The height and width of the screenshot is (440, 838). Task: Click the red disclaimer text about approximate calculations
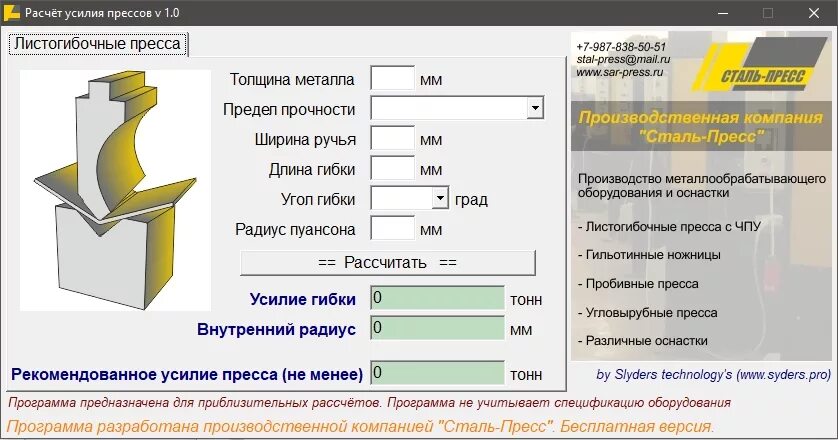[369, 403]
